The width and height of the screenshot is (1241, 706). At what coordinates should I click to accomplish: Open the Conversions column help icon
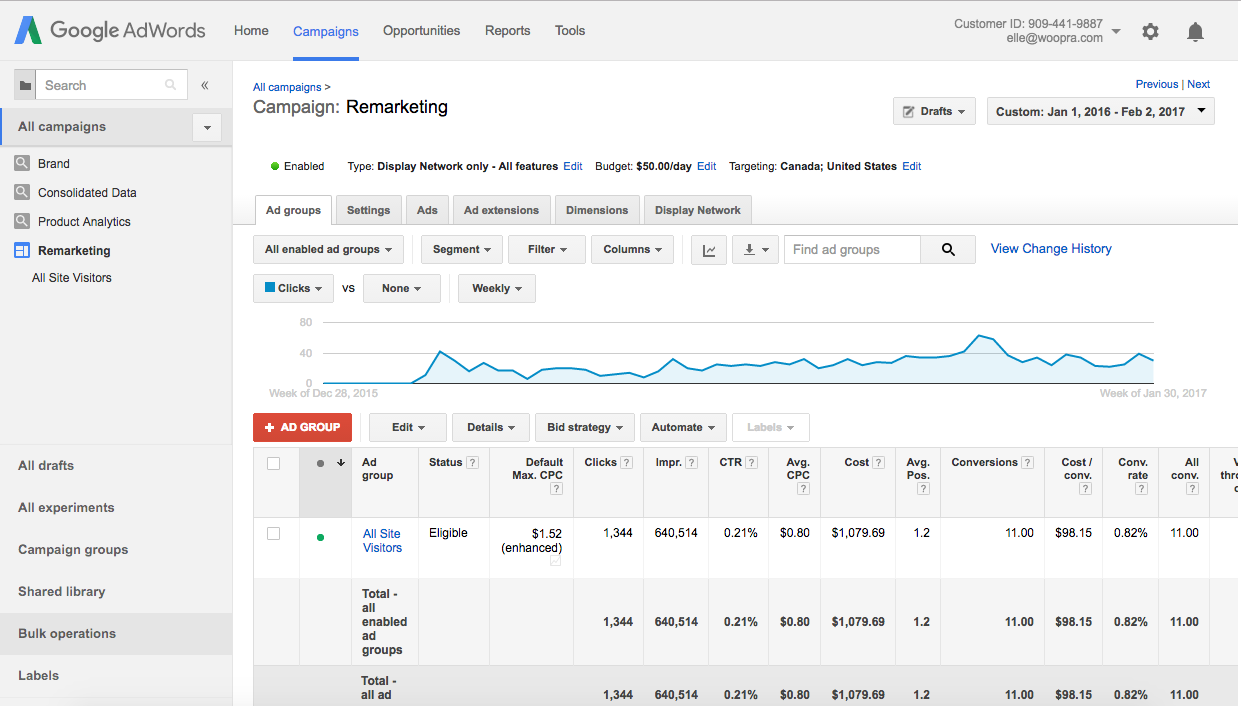coord(1028,463)
